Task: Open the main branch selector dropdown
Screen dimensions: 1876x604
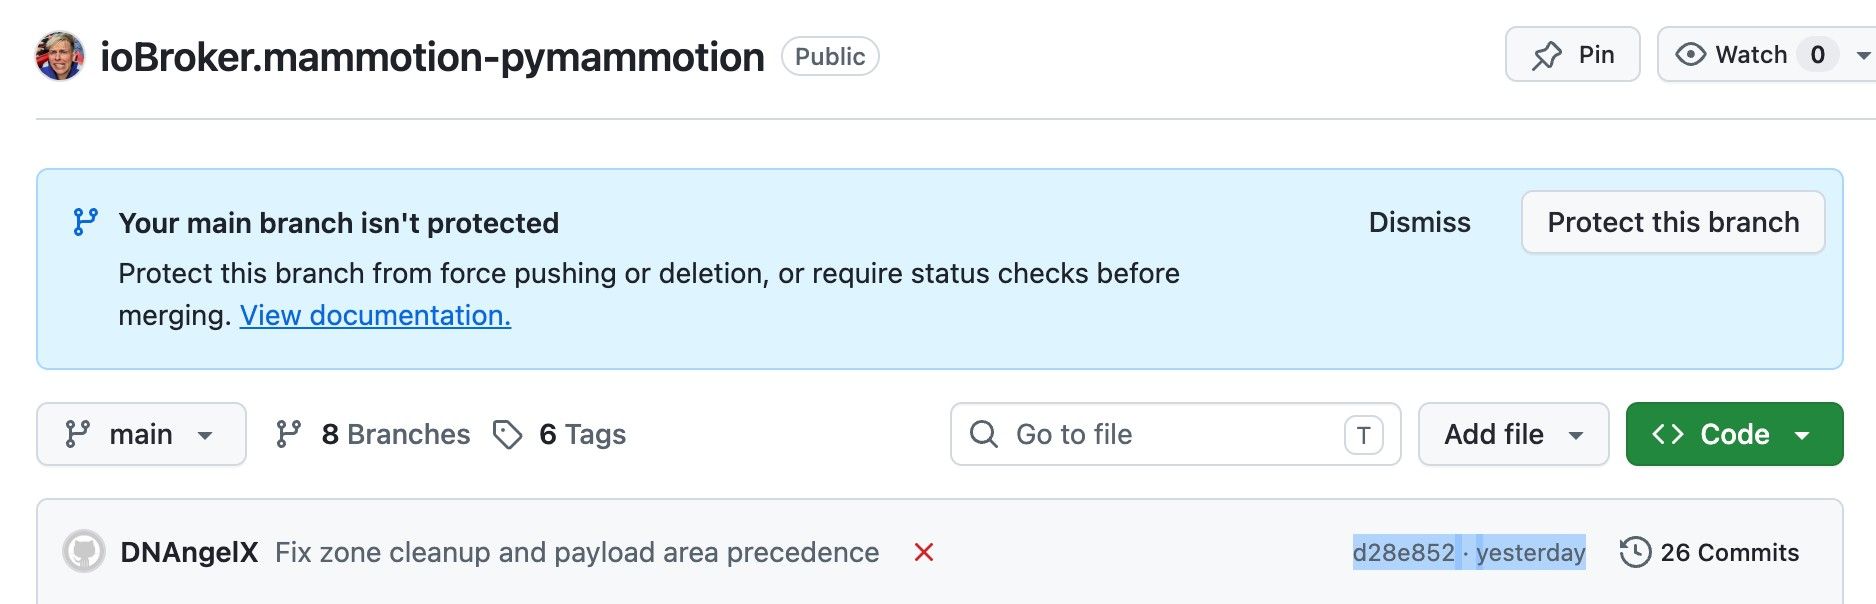Action: [x=141, y=434]
